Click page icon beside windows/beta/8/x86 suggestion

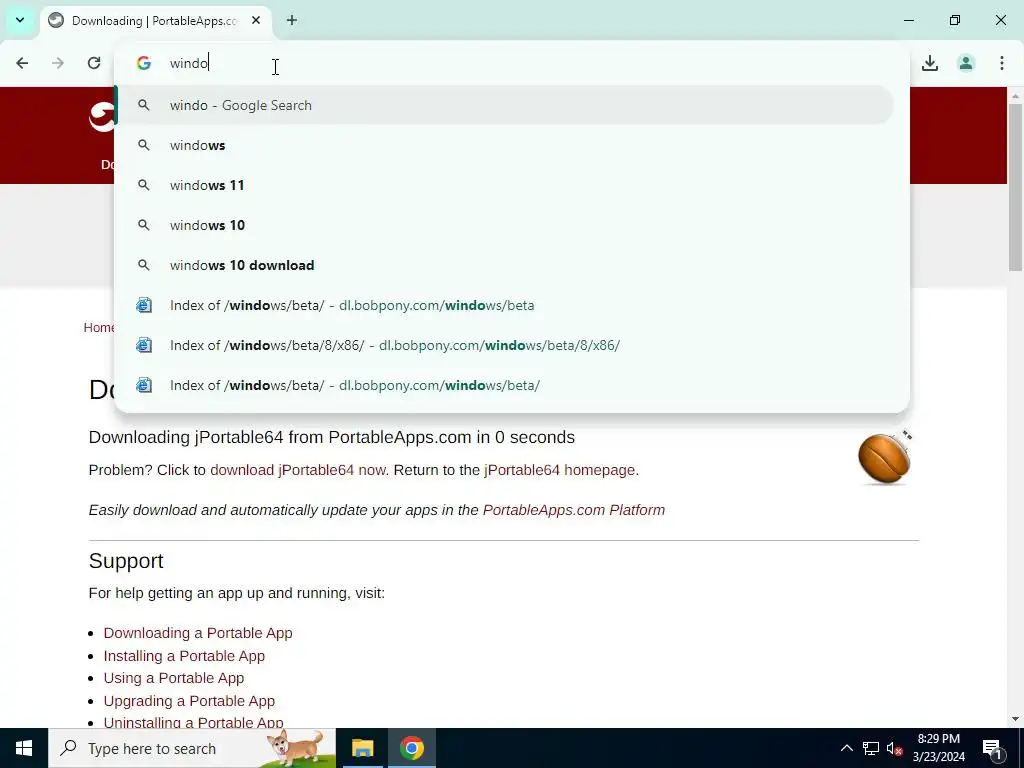pos(144,345)
